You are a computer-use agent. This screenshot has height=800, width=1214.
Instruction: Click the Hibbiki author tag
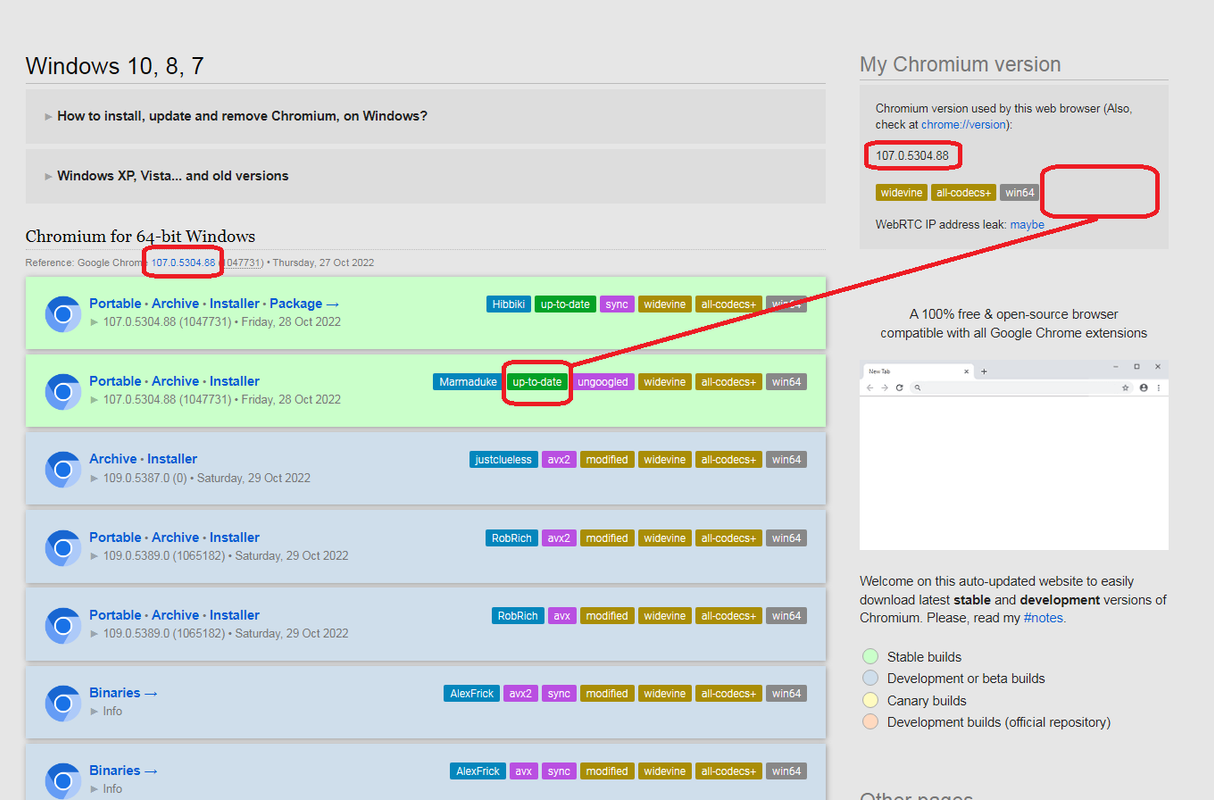point(508,304)
